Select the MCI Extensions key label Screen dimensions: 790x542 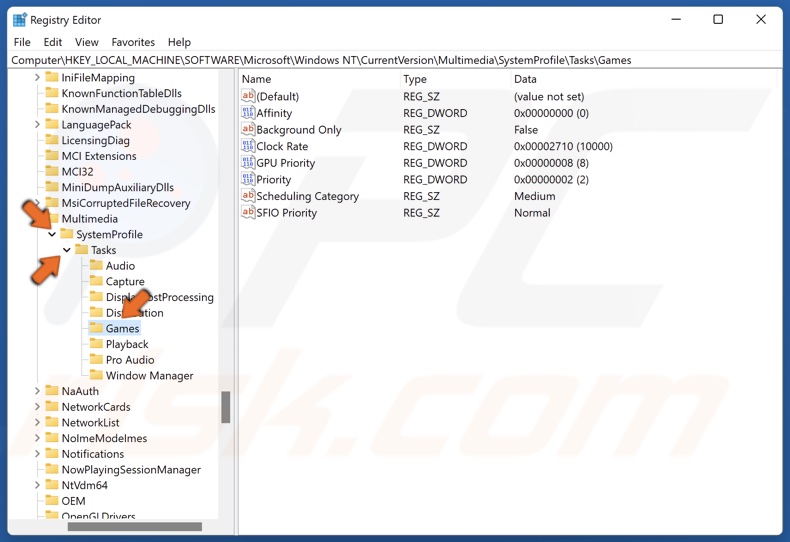(99, 156)
